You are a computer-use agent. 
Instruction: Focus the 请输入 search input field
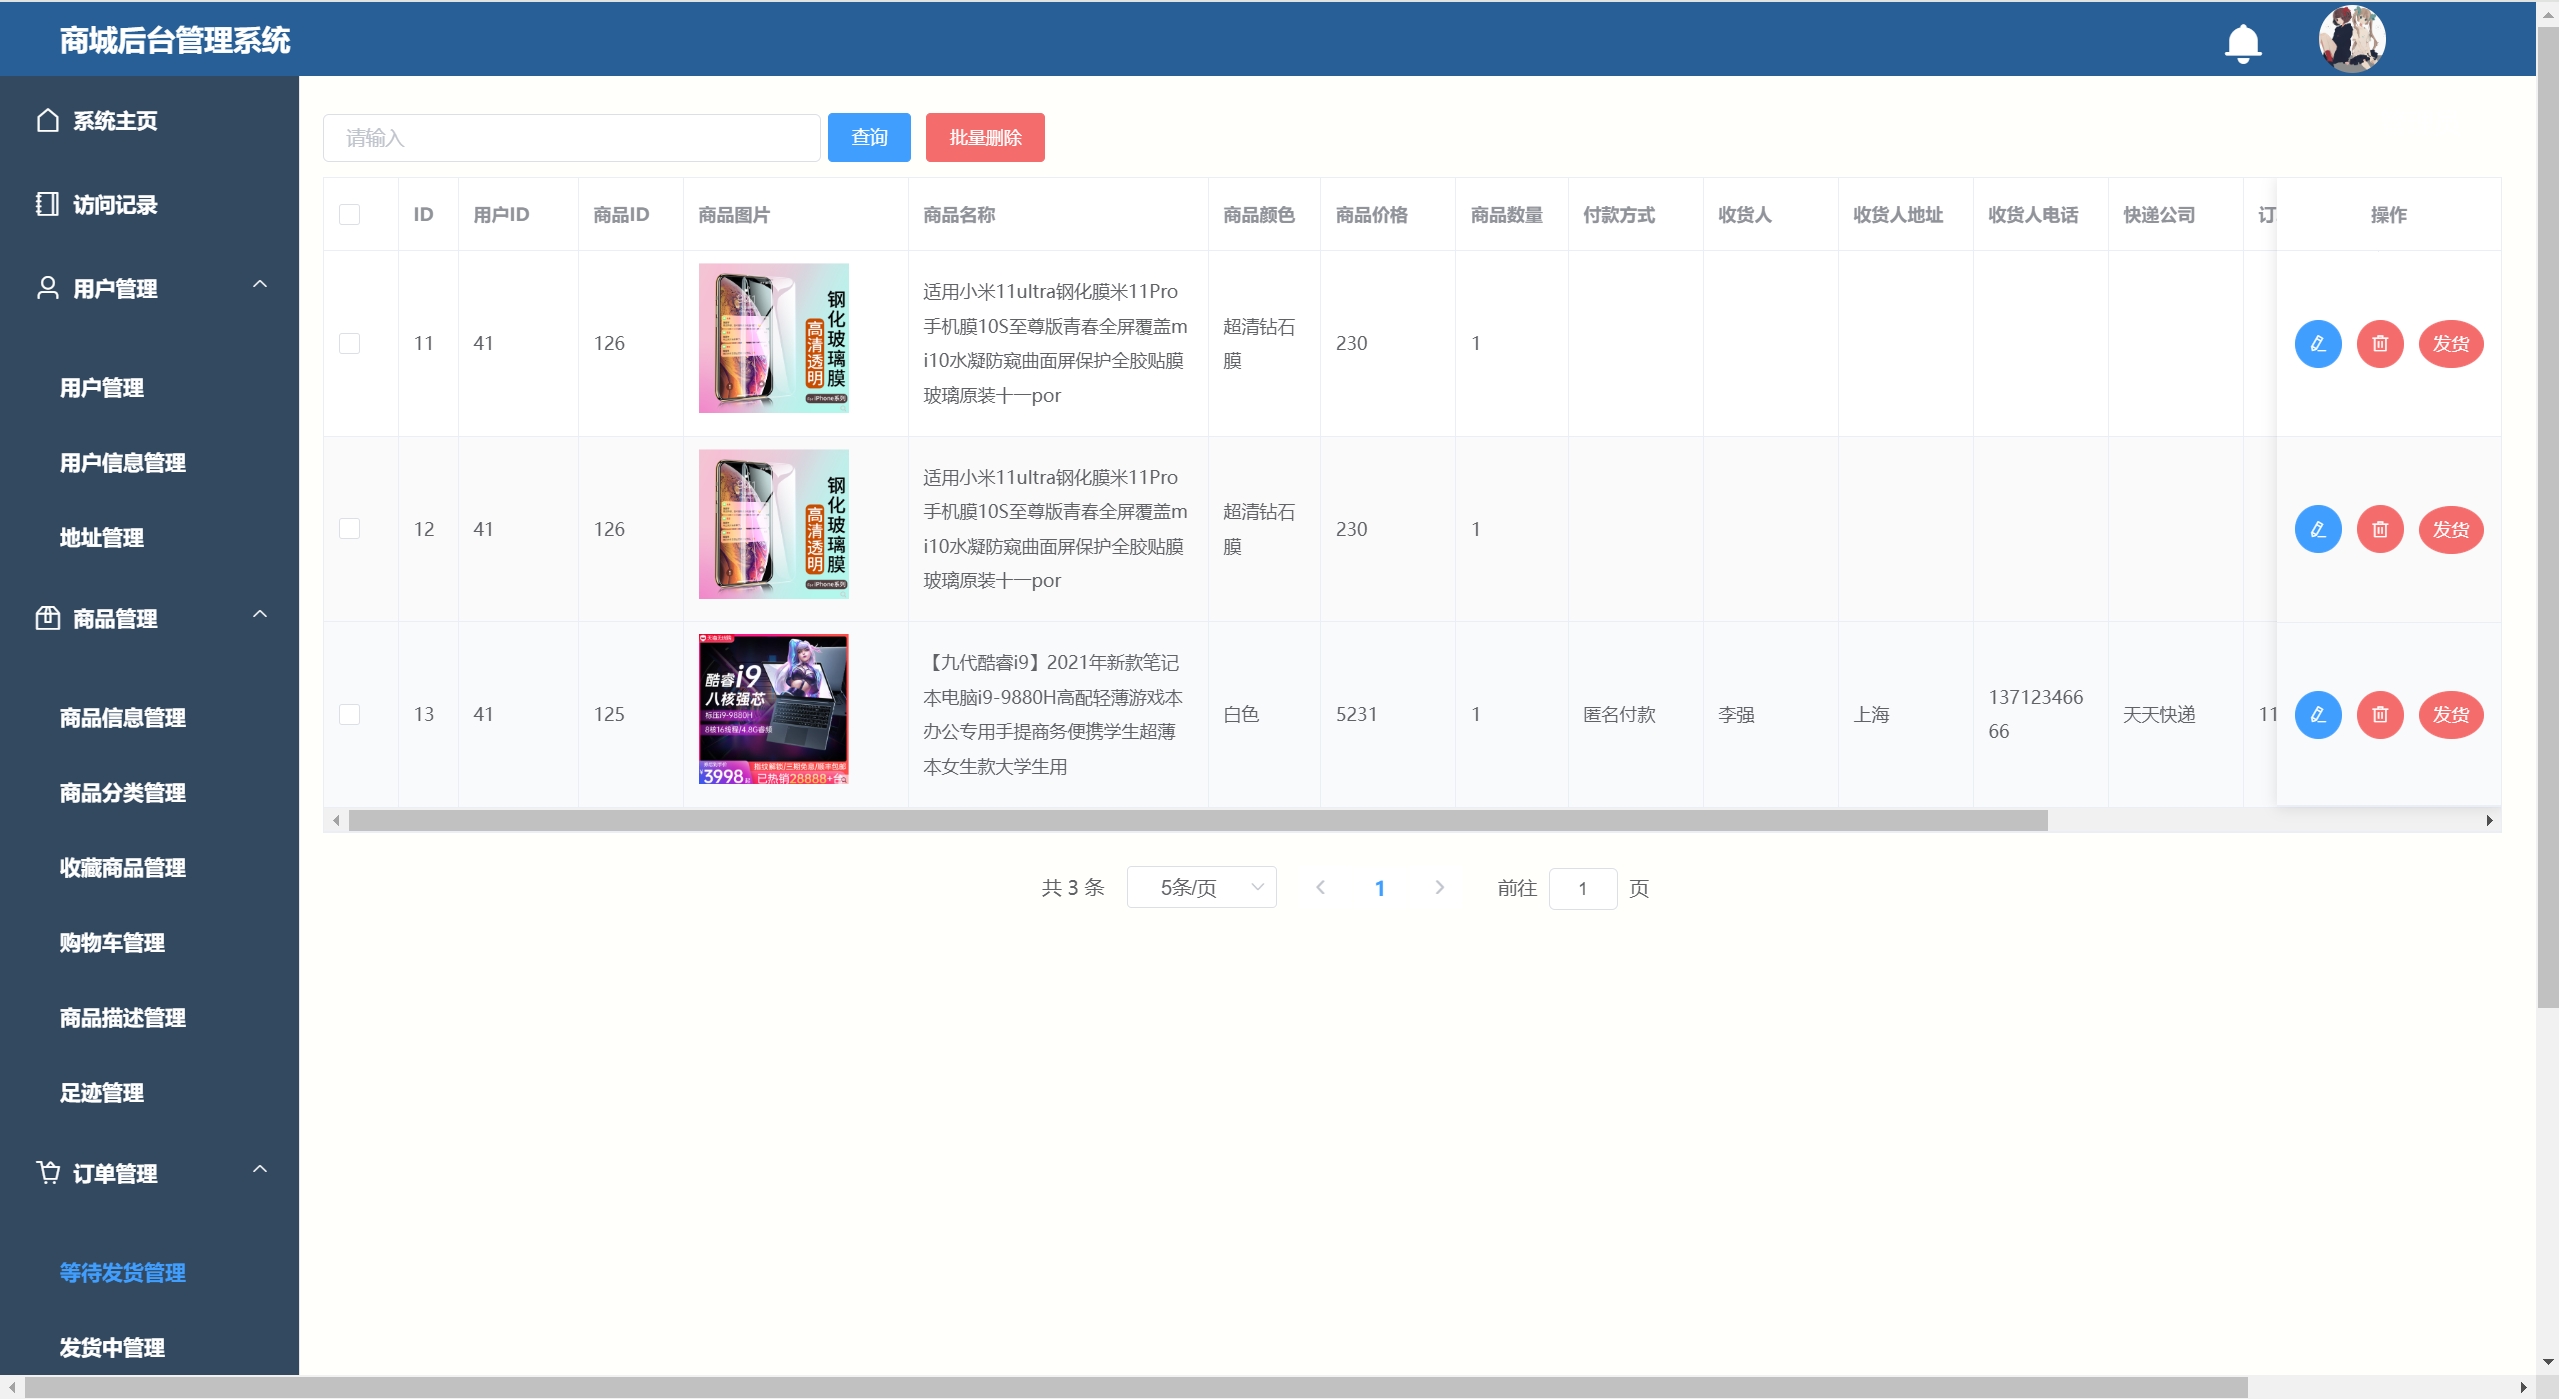click(x=571, y=138)
